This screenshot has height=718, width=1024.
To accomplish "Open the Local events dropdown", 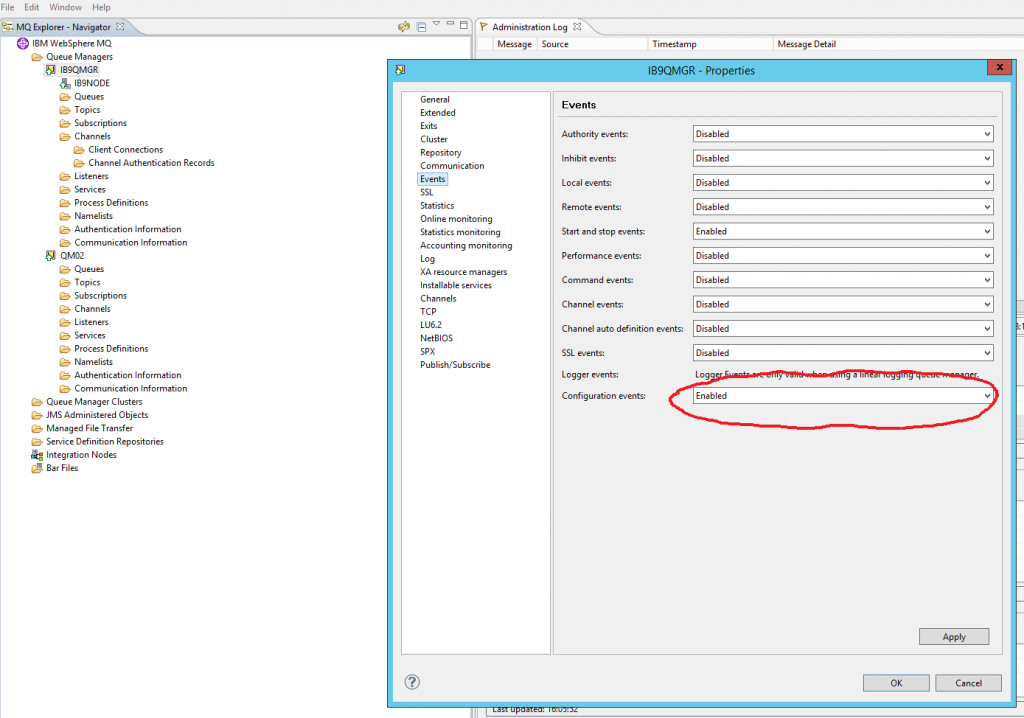I will coord(843,182).
